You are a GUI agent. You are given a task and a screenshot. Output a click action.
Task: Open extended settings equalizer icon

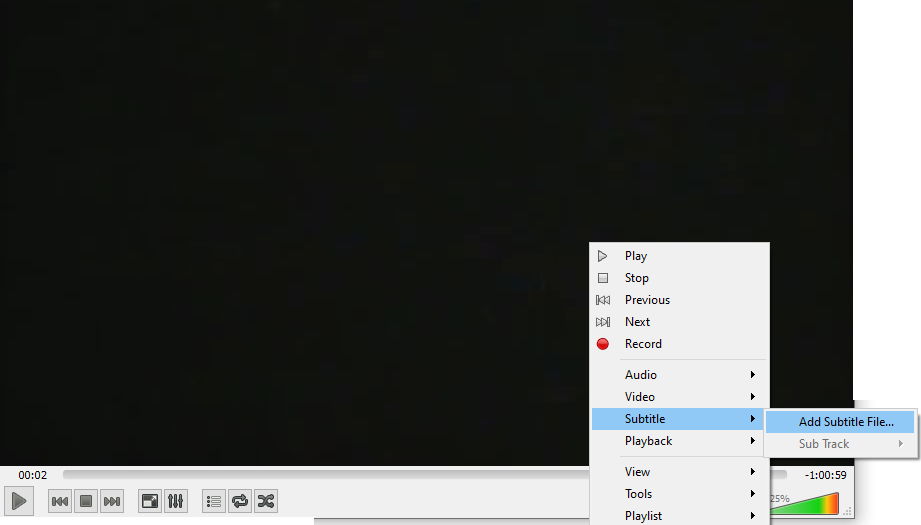pos(175,501)
